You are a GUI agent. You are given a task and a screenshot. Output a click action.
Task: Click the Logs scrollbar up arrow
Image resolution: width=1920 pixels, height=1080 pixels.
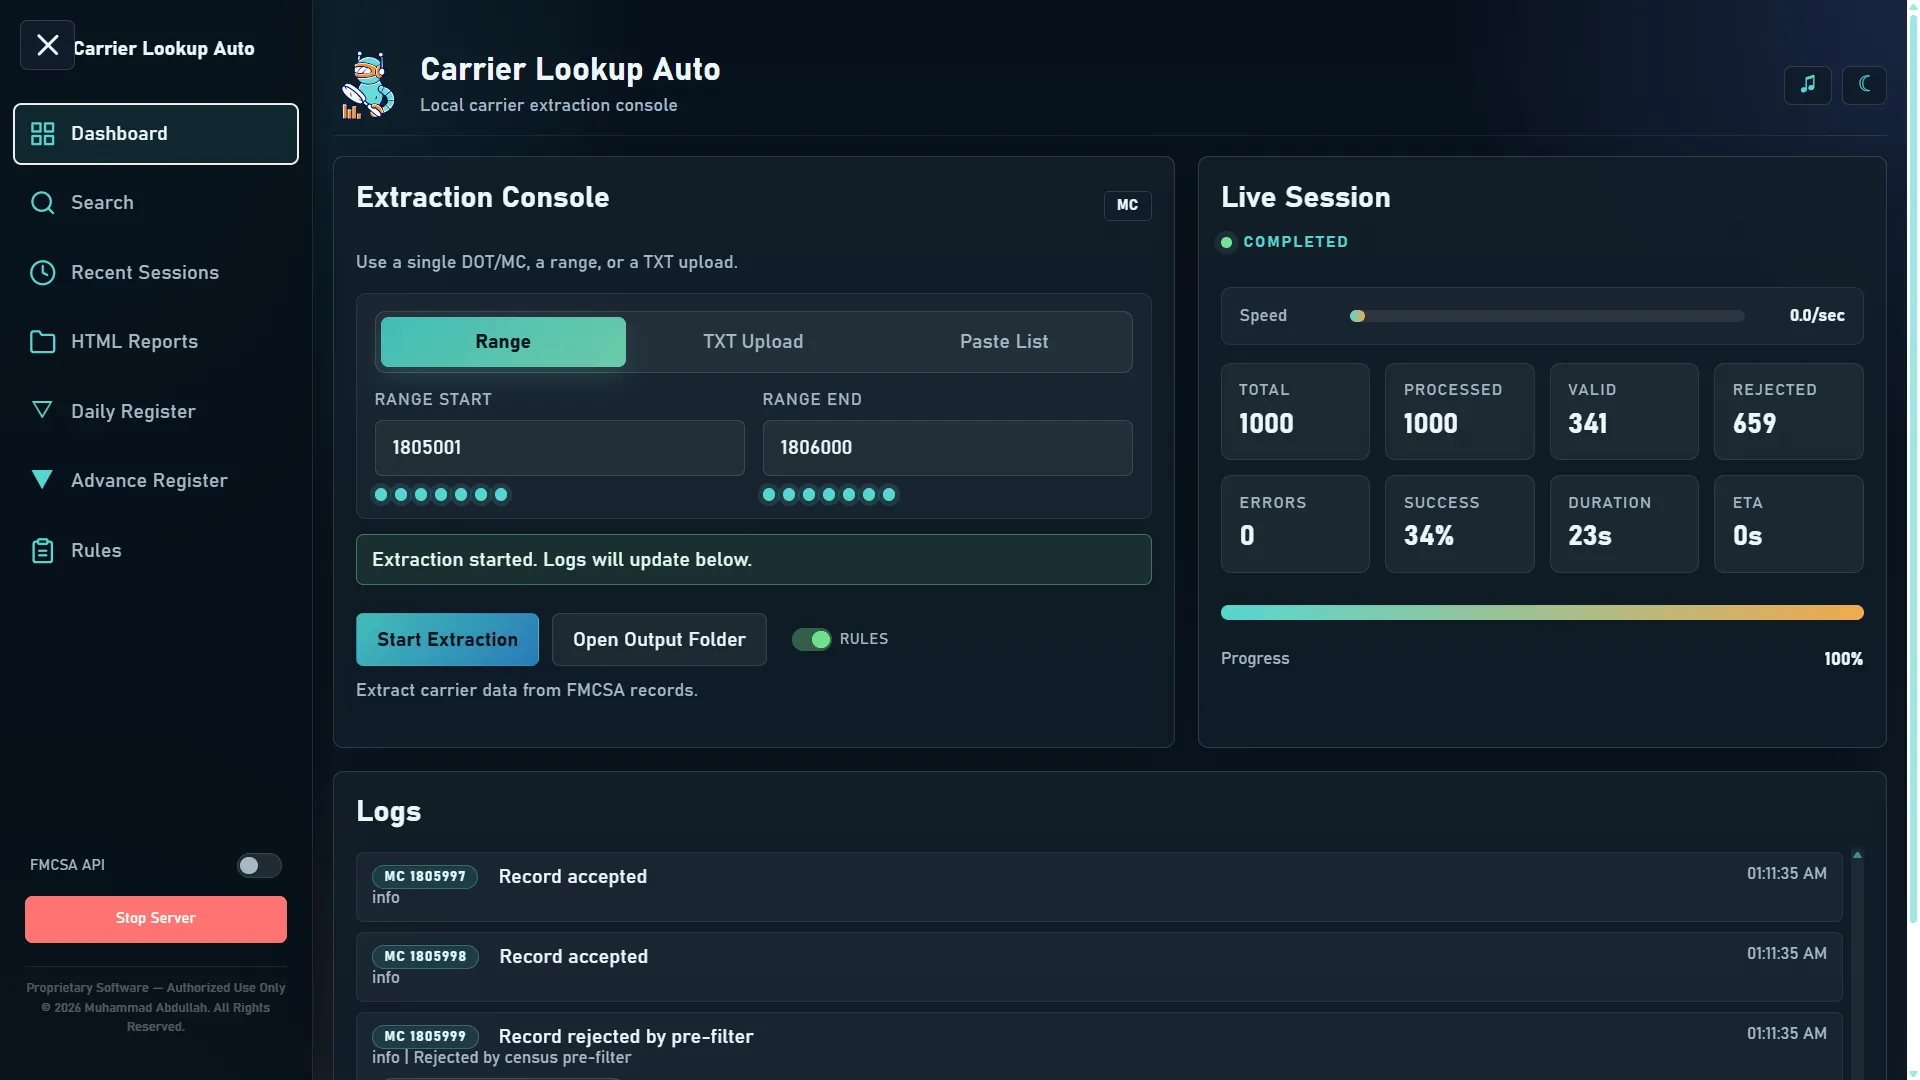pos(1857,856)
